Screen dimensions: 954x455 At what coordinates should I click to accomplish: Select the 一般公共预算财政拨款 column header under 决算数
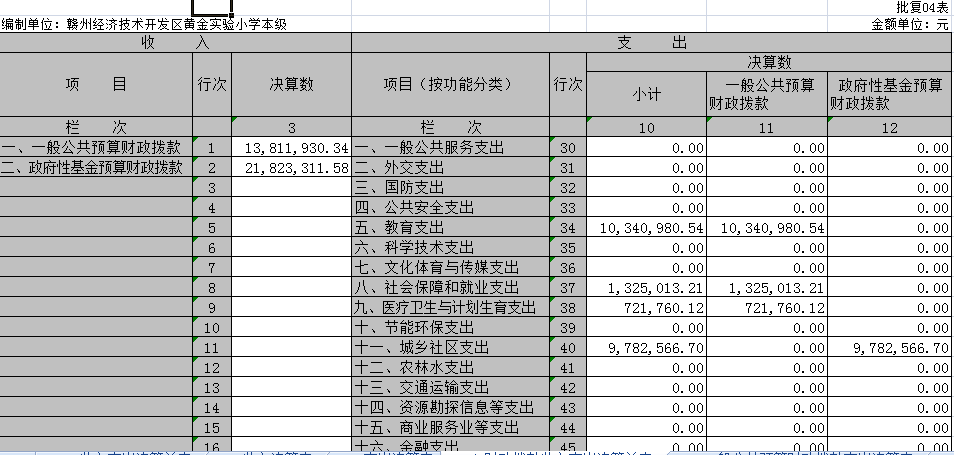pyautogui.click(x=767, y=94)
